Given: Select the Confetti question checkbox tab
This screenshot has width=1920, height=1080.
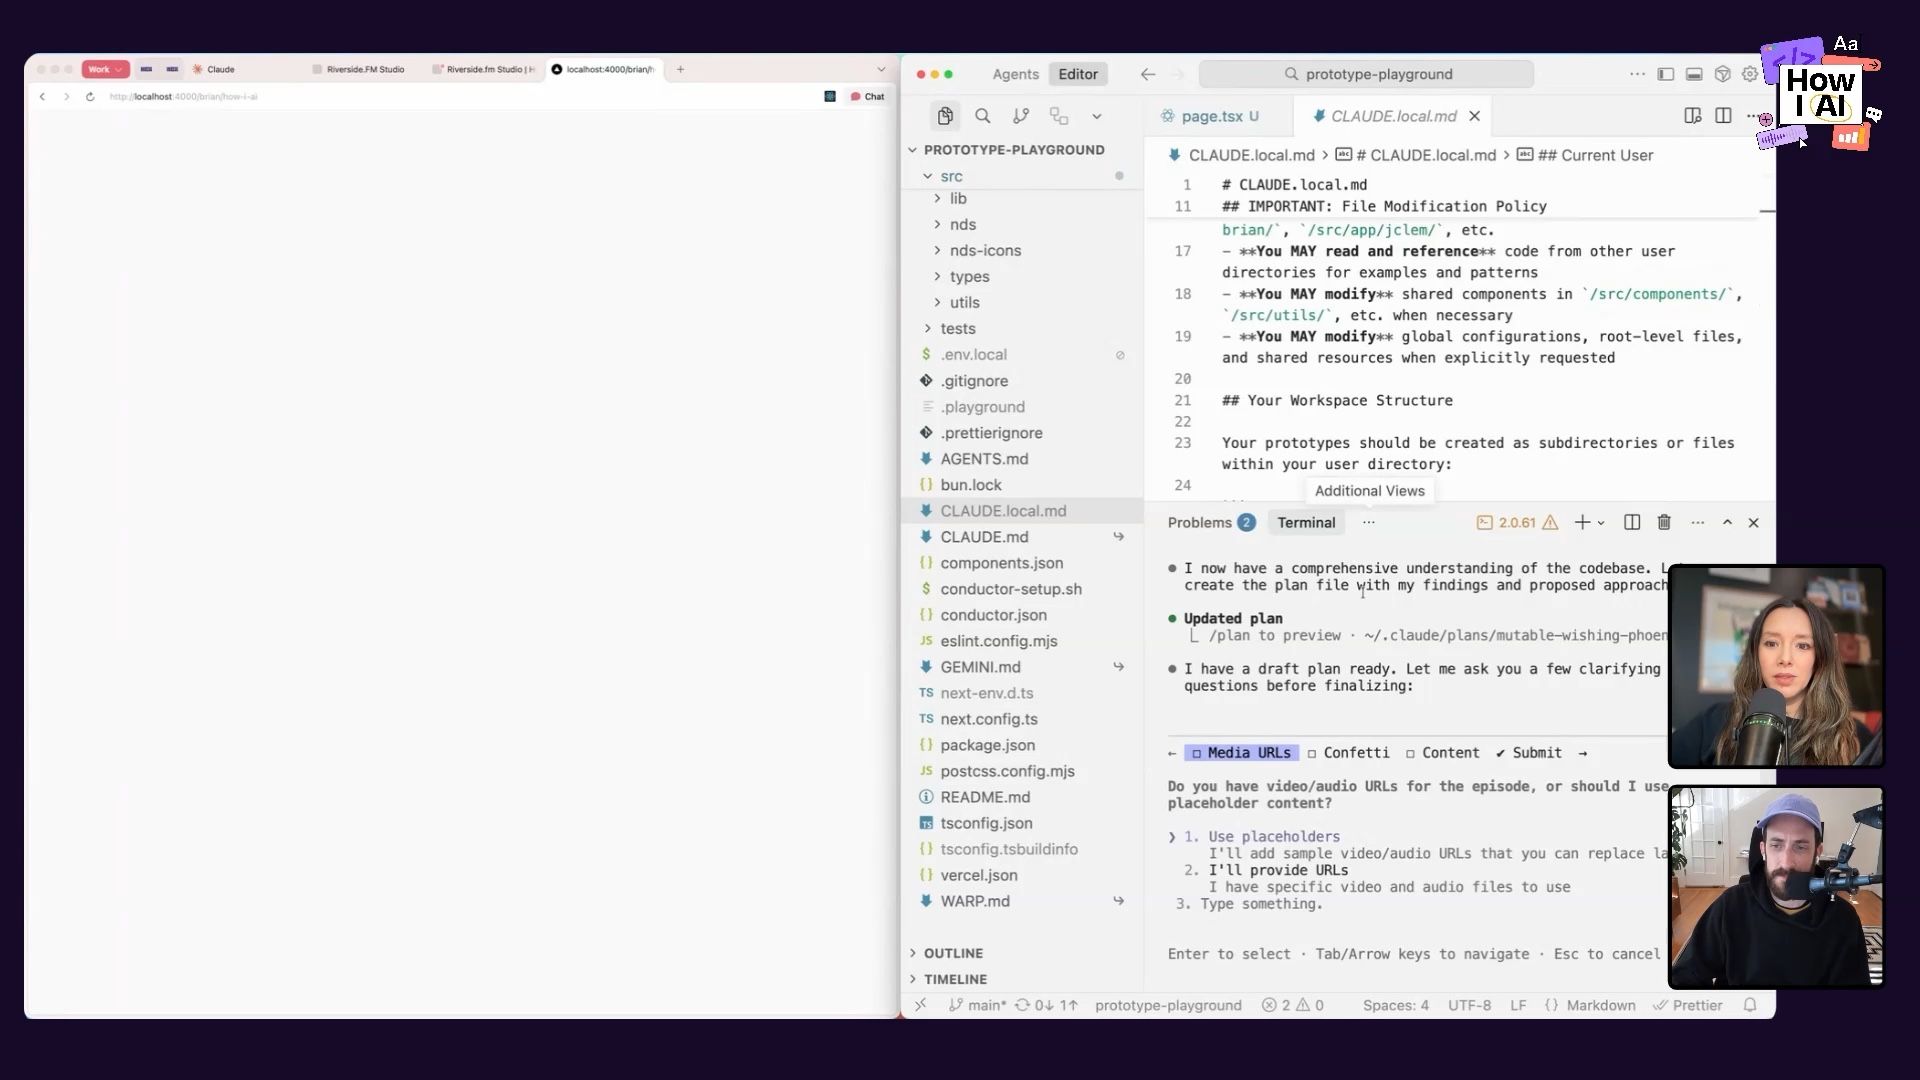Looking at the screenshot, I should point(1348,753).
